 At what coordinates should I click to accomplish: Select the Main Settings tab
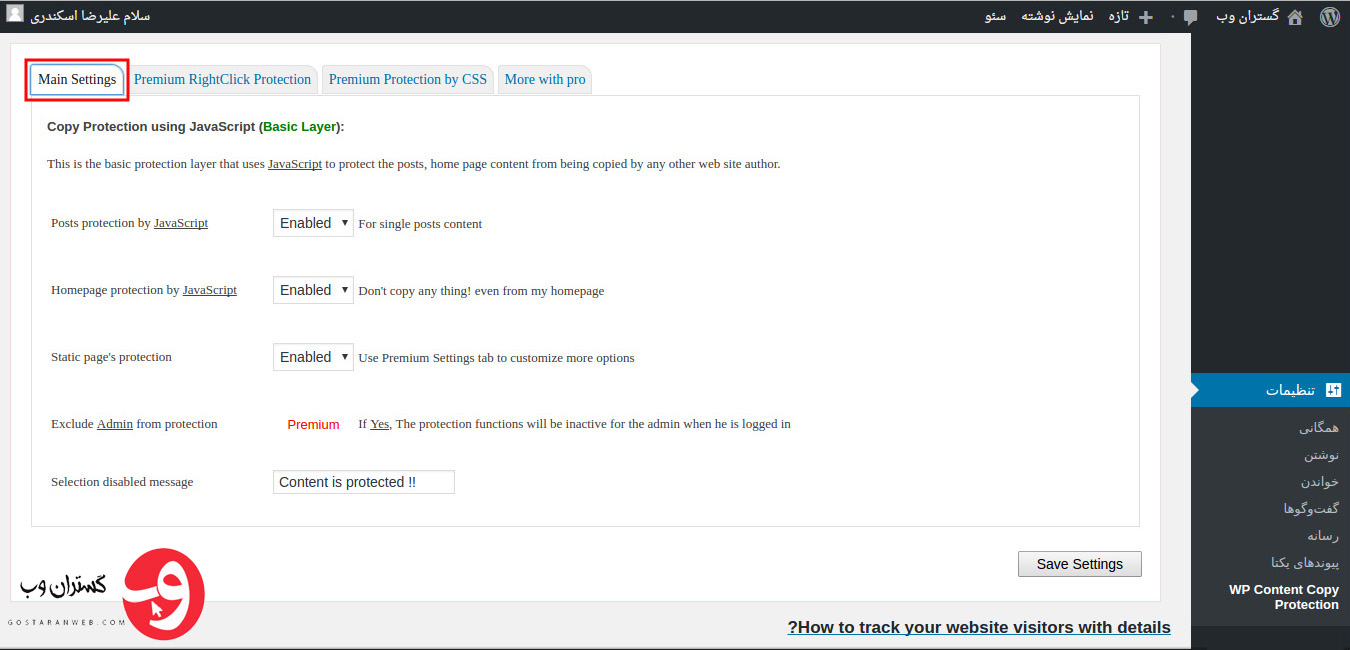coord(77,80)
